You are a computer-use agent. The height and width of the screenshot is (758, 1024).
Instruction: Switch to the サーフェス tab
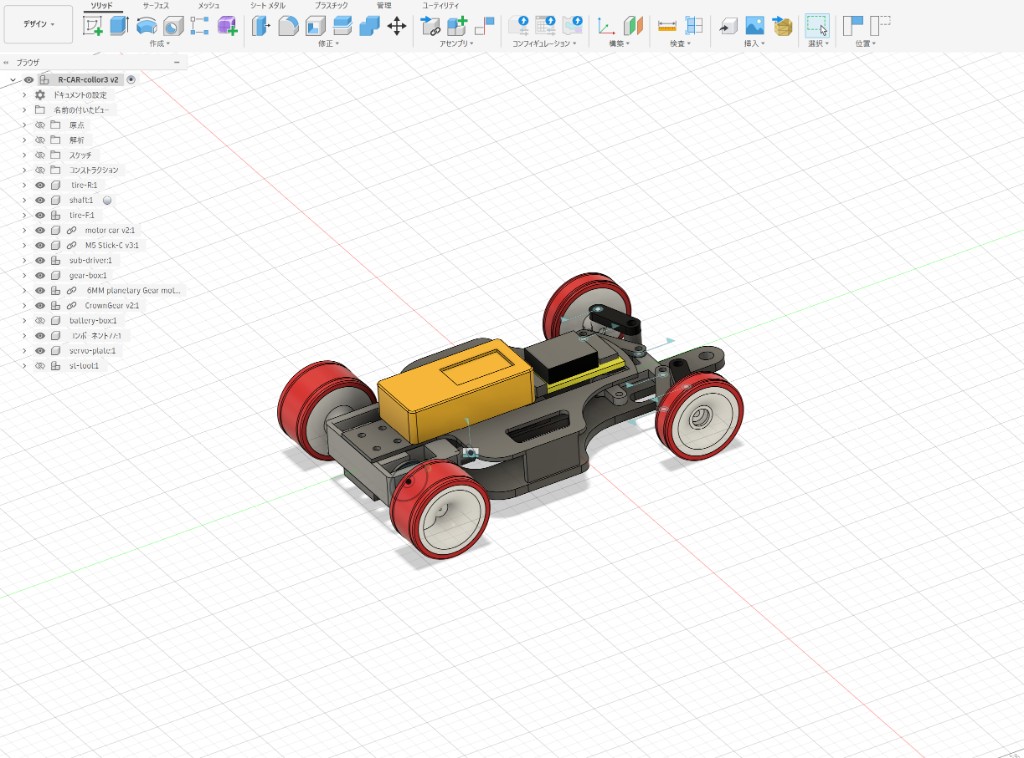pos(156,5)
